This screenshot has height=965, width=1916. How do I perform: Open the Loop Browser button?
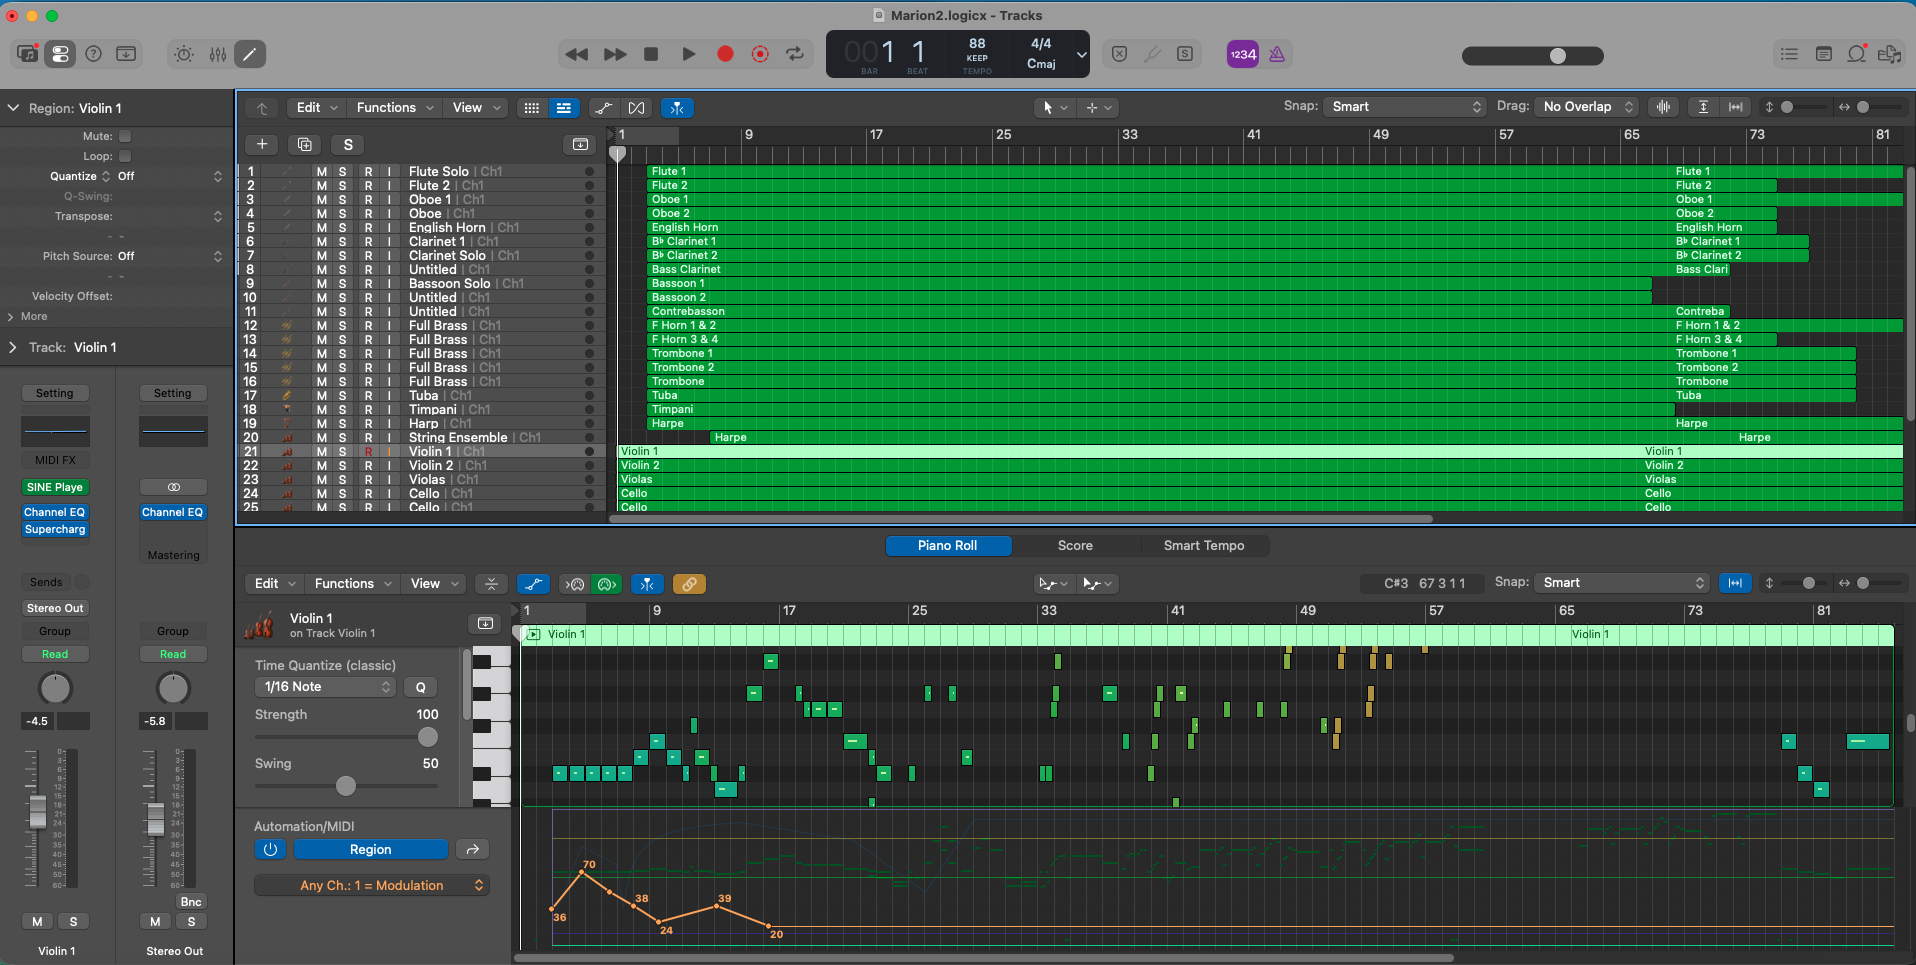coord(1857,54)
